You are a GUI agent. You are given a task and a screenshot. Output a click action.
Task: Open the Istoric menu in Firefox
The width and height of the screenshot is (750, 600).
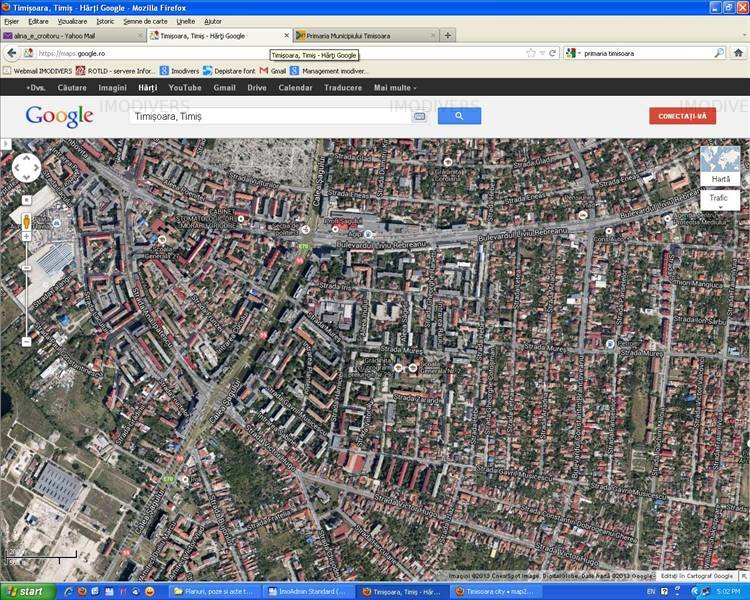coord(105,20)
